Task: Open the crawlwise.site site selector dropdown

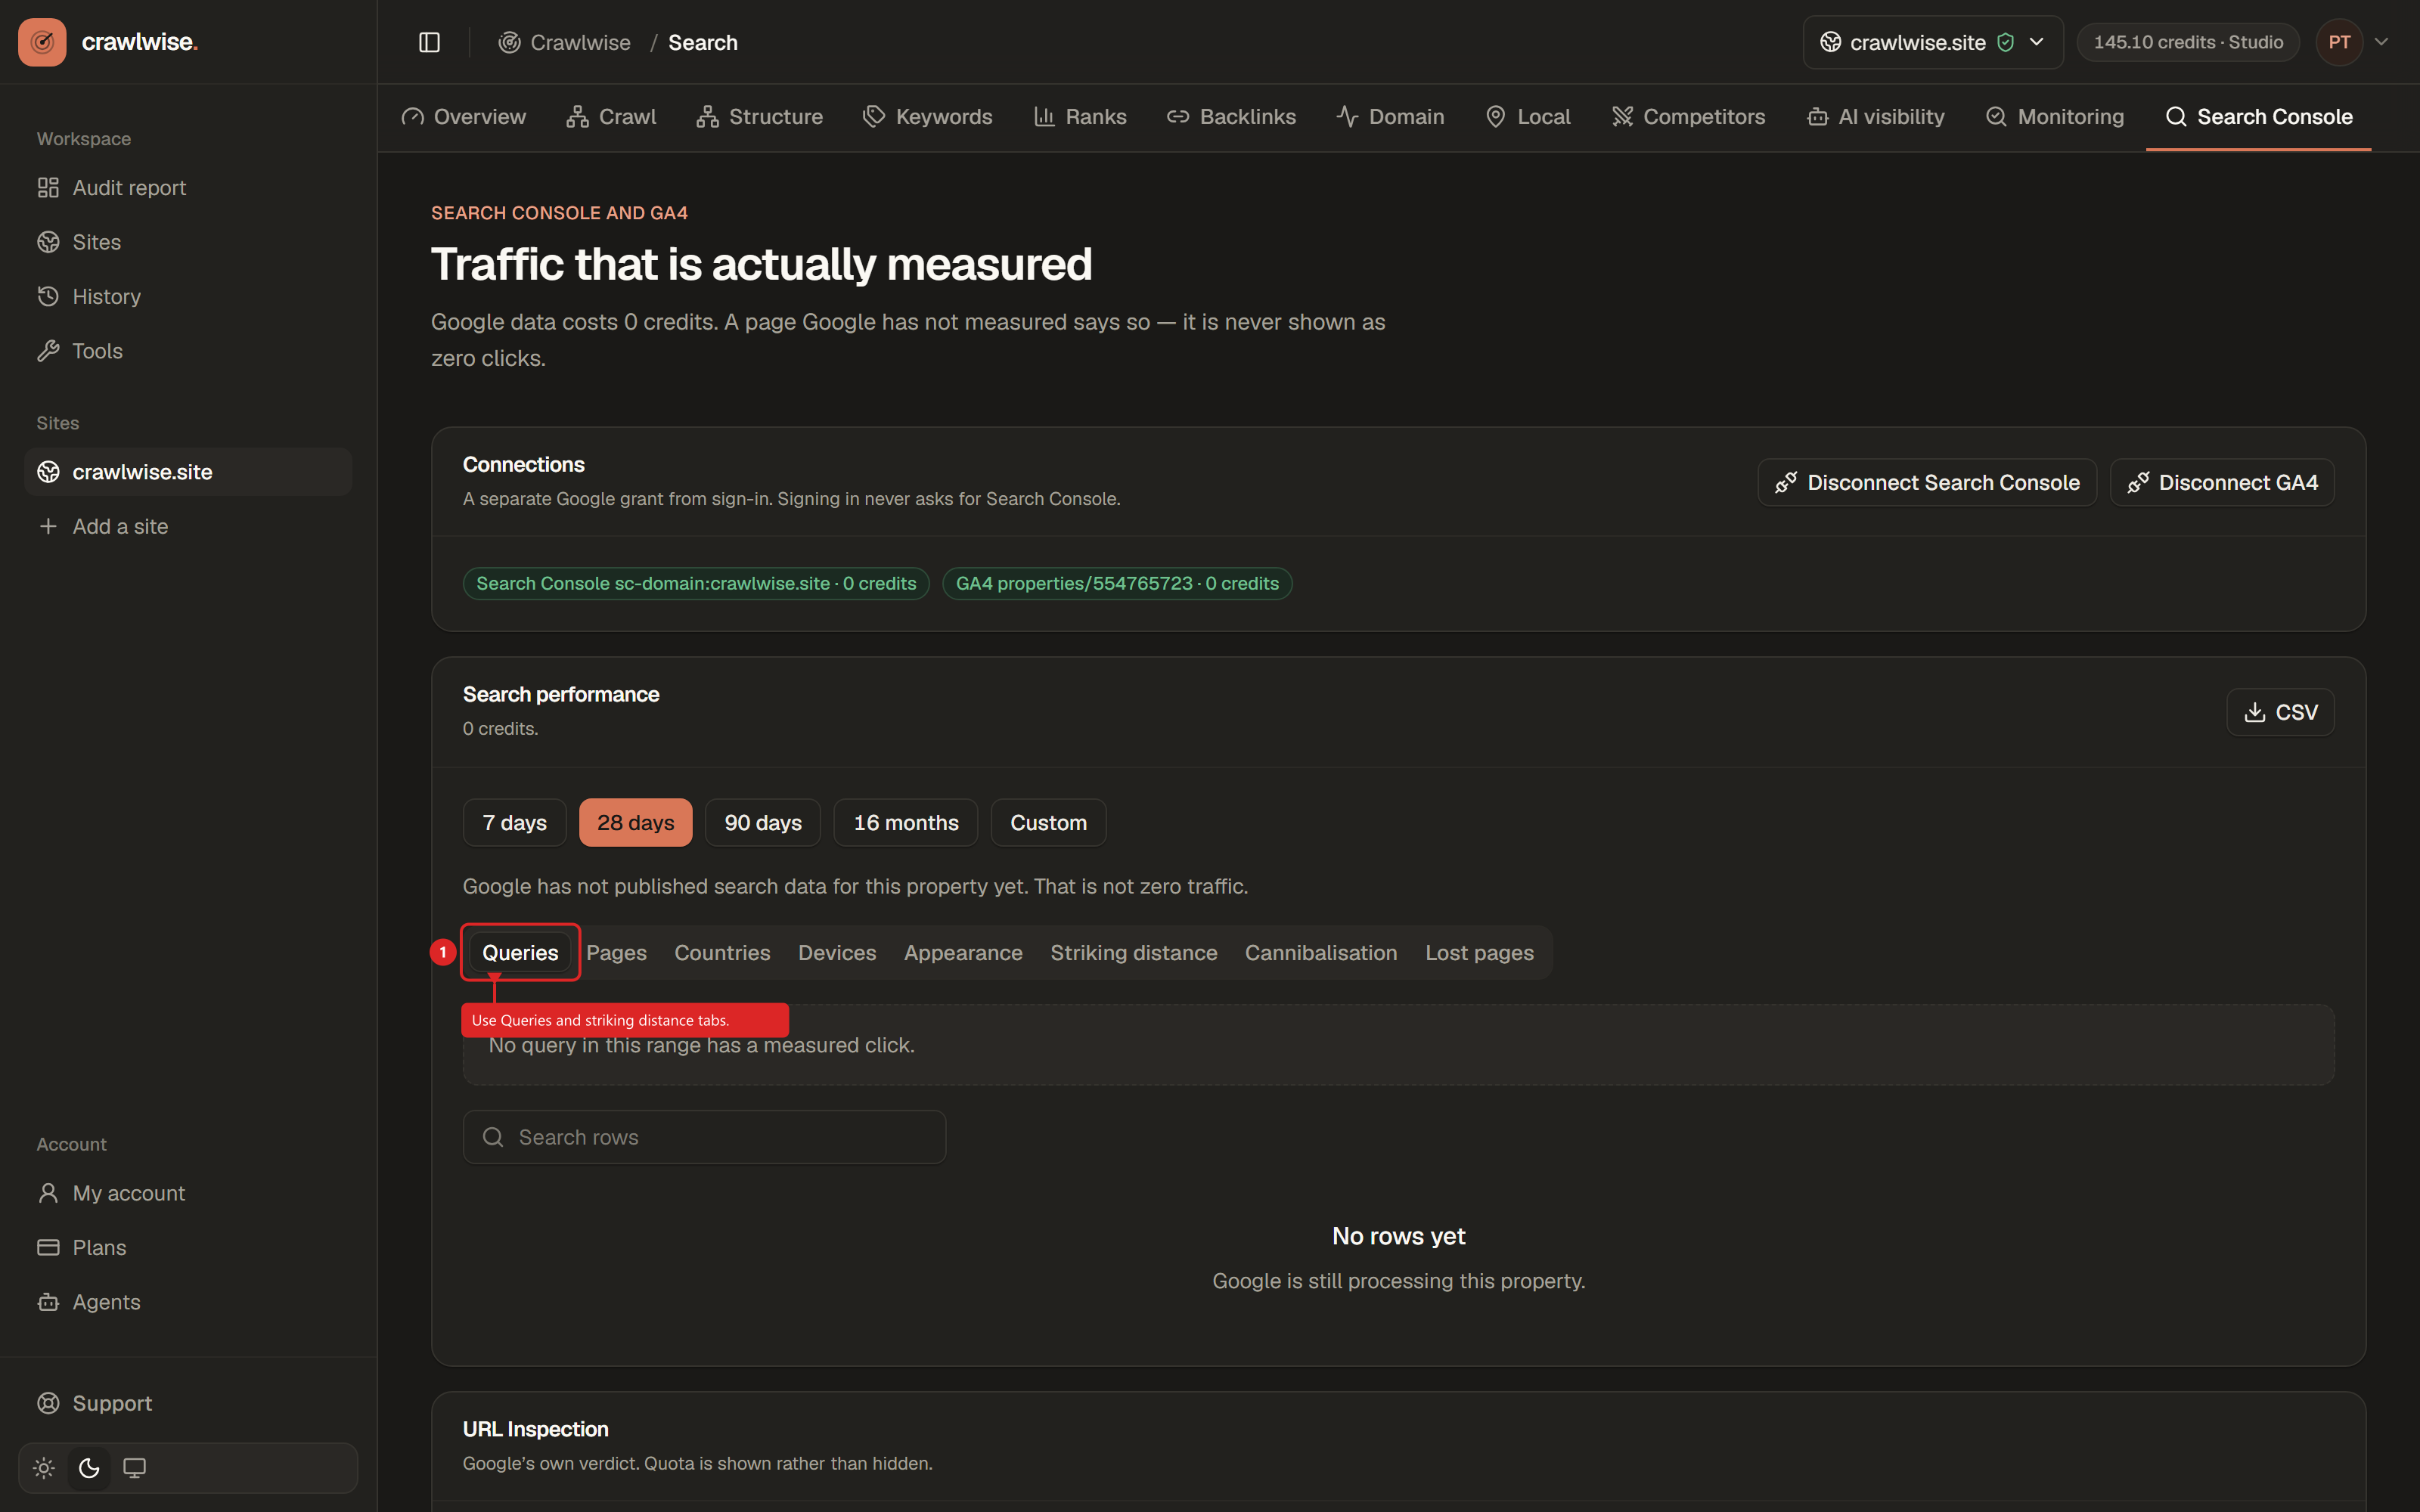Action: 1932,42
